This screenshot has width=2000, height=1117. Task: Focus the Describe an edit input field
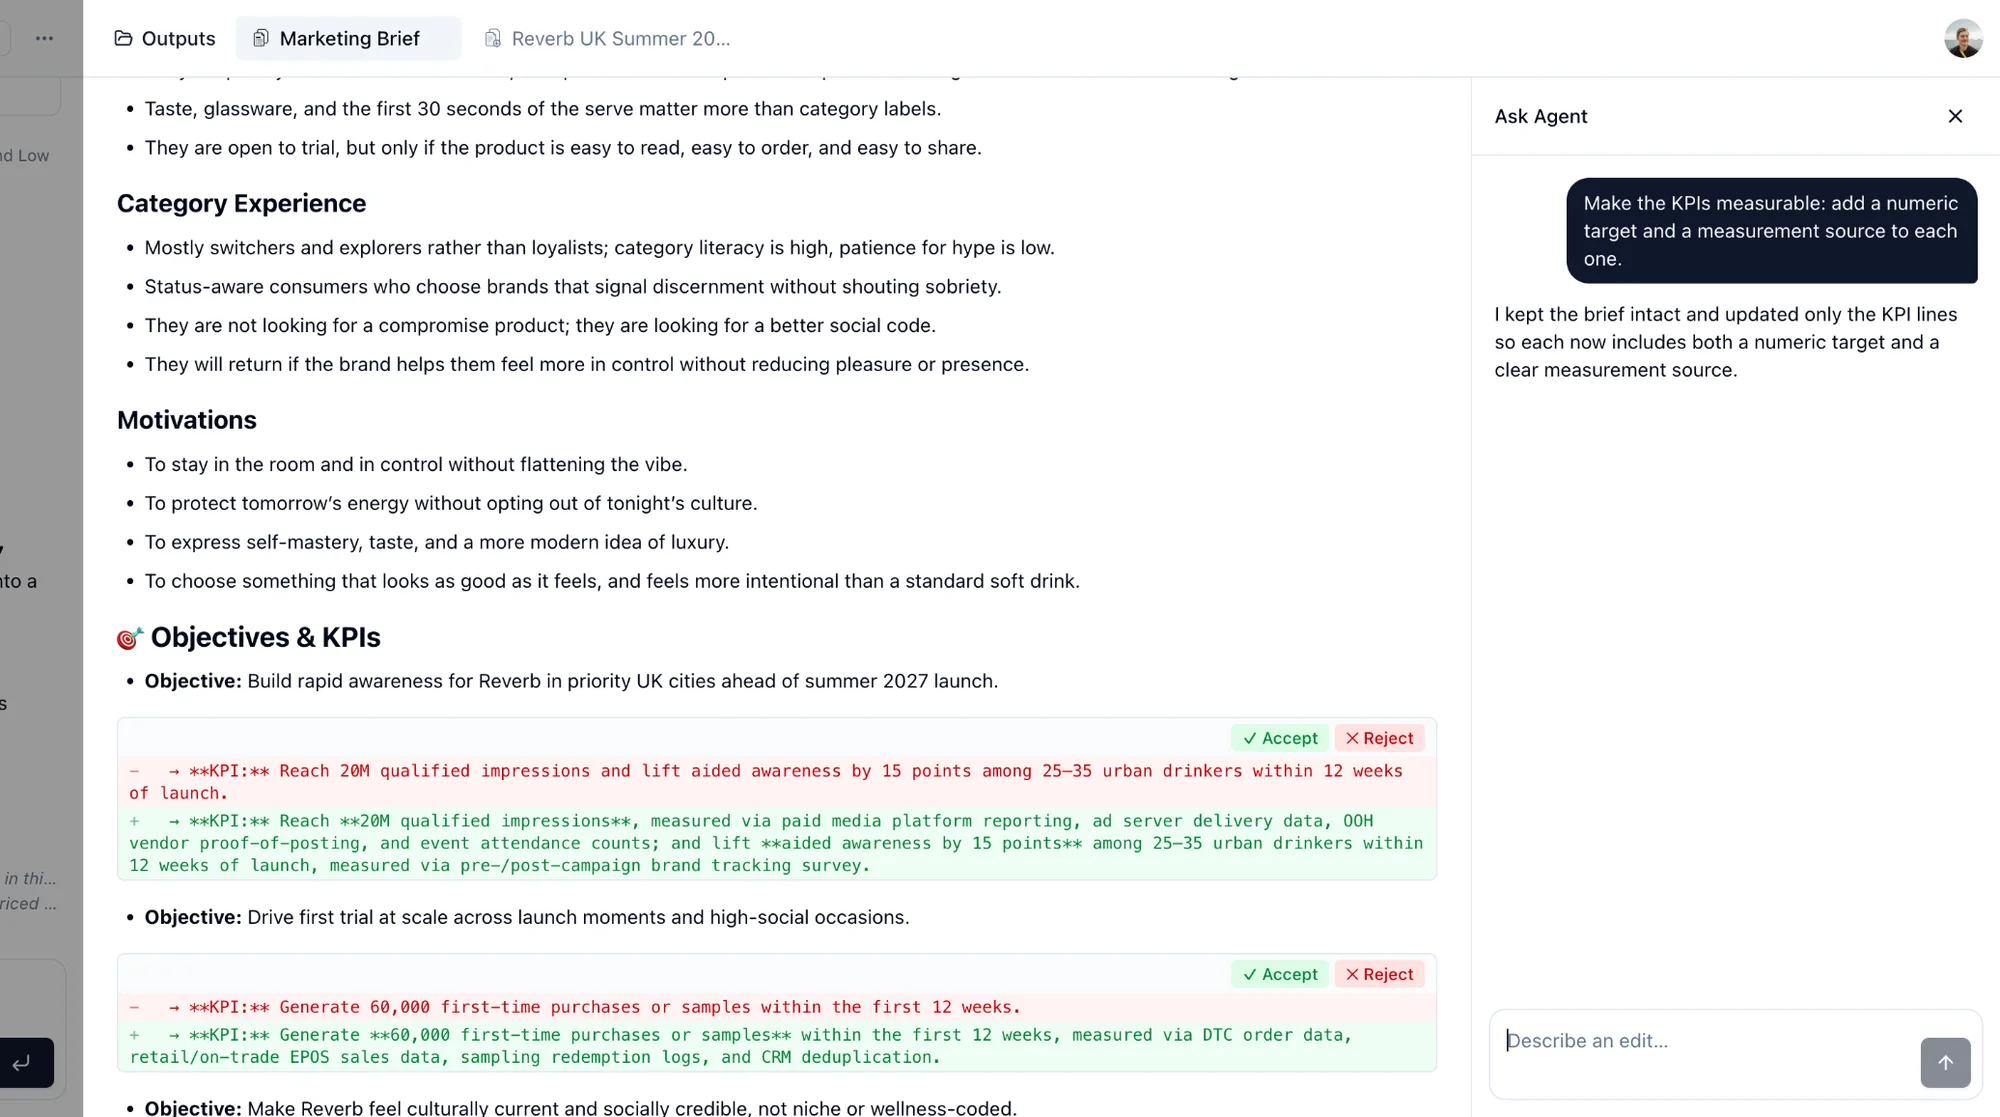click(x=1705, y=1041)
